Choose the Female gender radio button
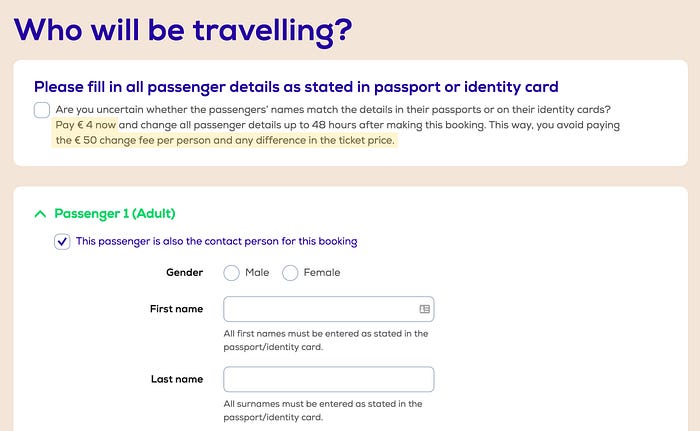Screen dimensions: 700x431 pos(291,273)
